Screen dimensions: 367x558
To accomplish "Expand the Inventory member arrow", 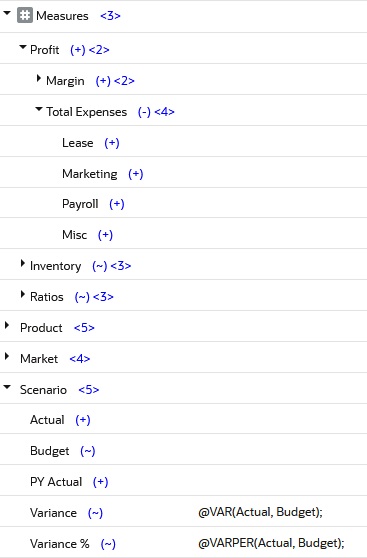I will tap(23, 263).
